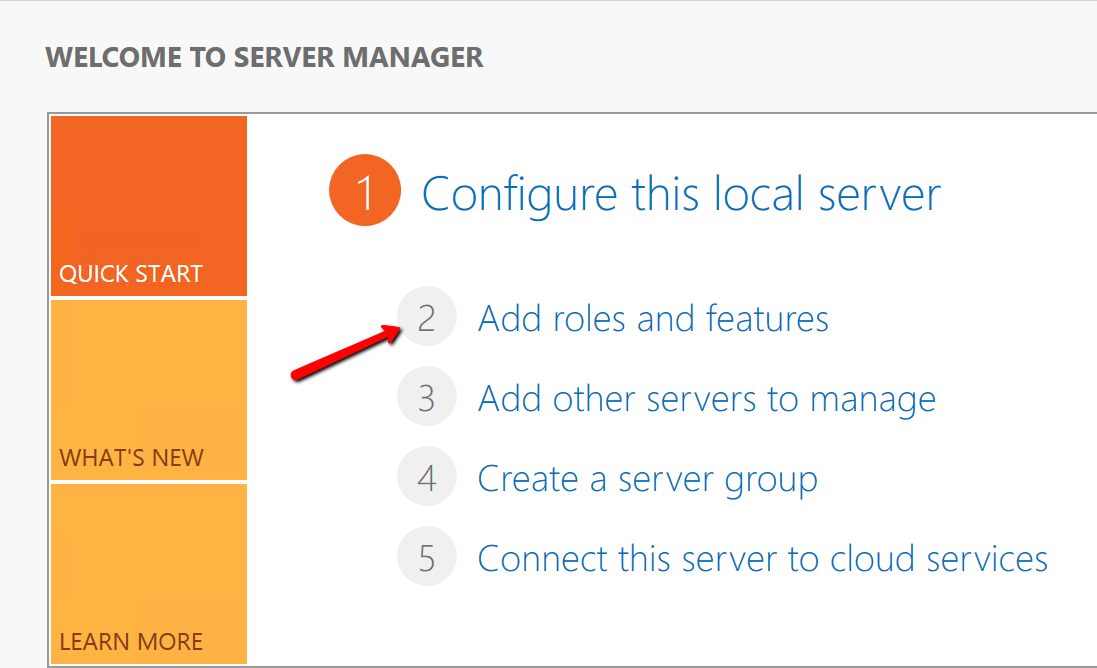Open Connect this server to cloud services

[x=762, y=558]
